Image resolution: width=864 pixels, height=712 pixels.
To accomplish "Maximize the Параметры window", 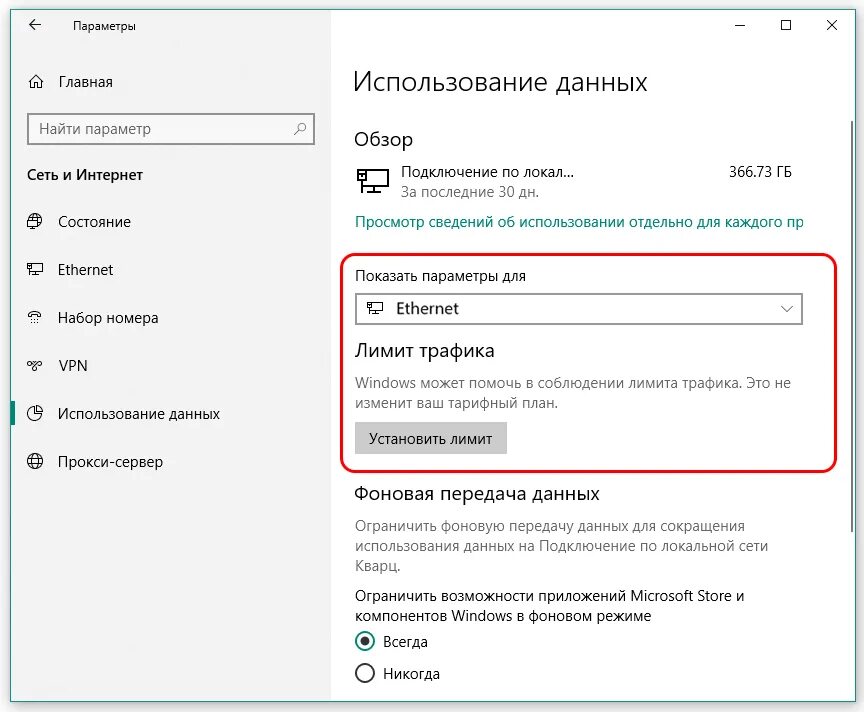I will tap(786, 25).
